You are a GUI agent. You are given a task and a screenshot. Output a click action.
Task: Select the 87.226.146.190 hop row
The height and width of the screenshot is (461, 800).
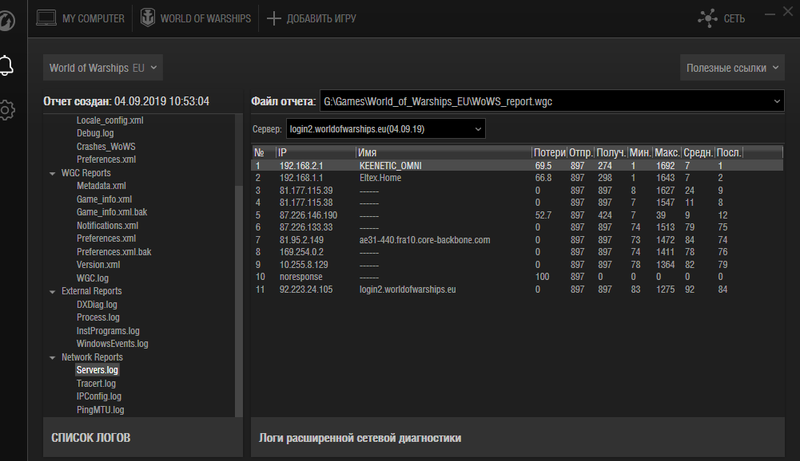pos(517,215)
